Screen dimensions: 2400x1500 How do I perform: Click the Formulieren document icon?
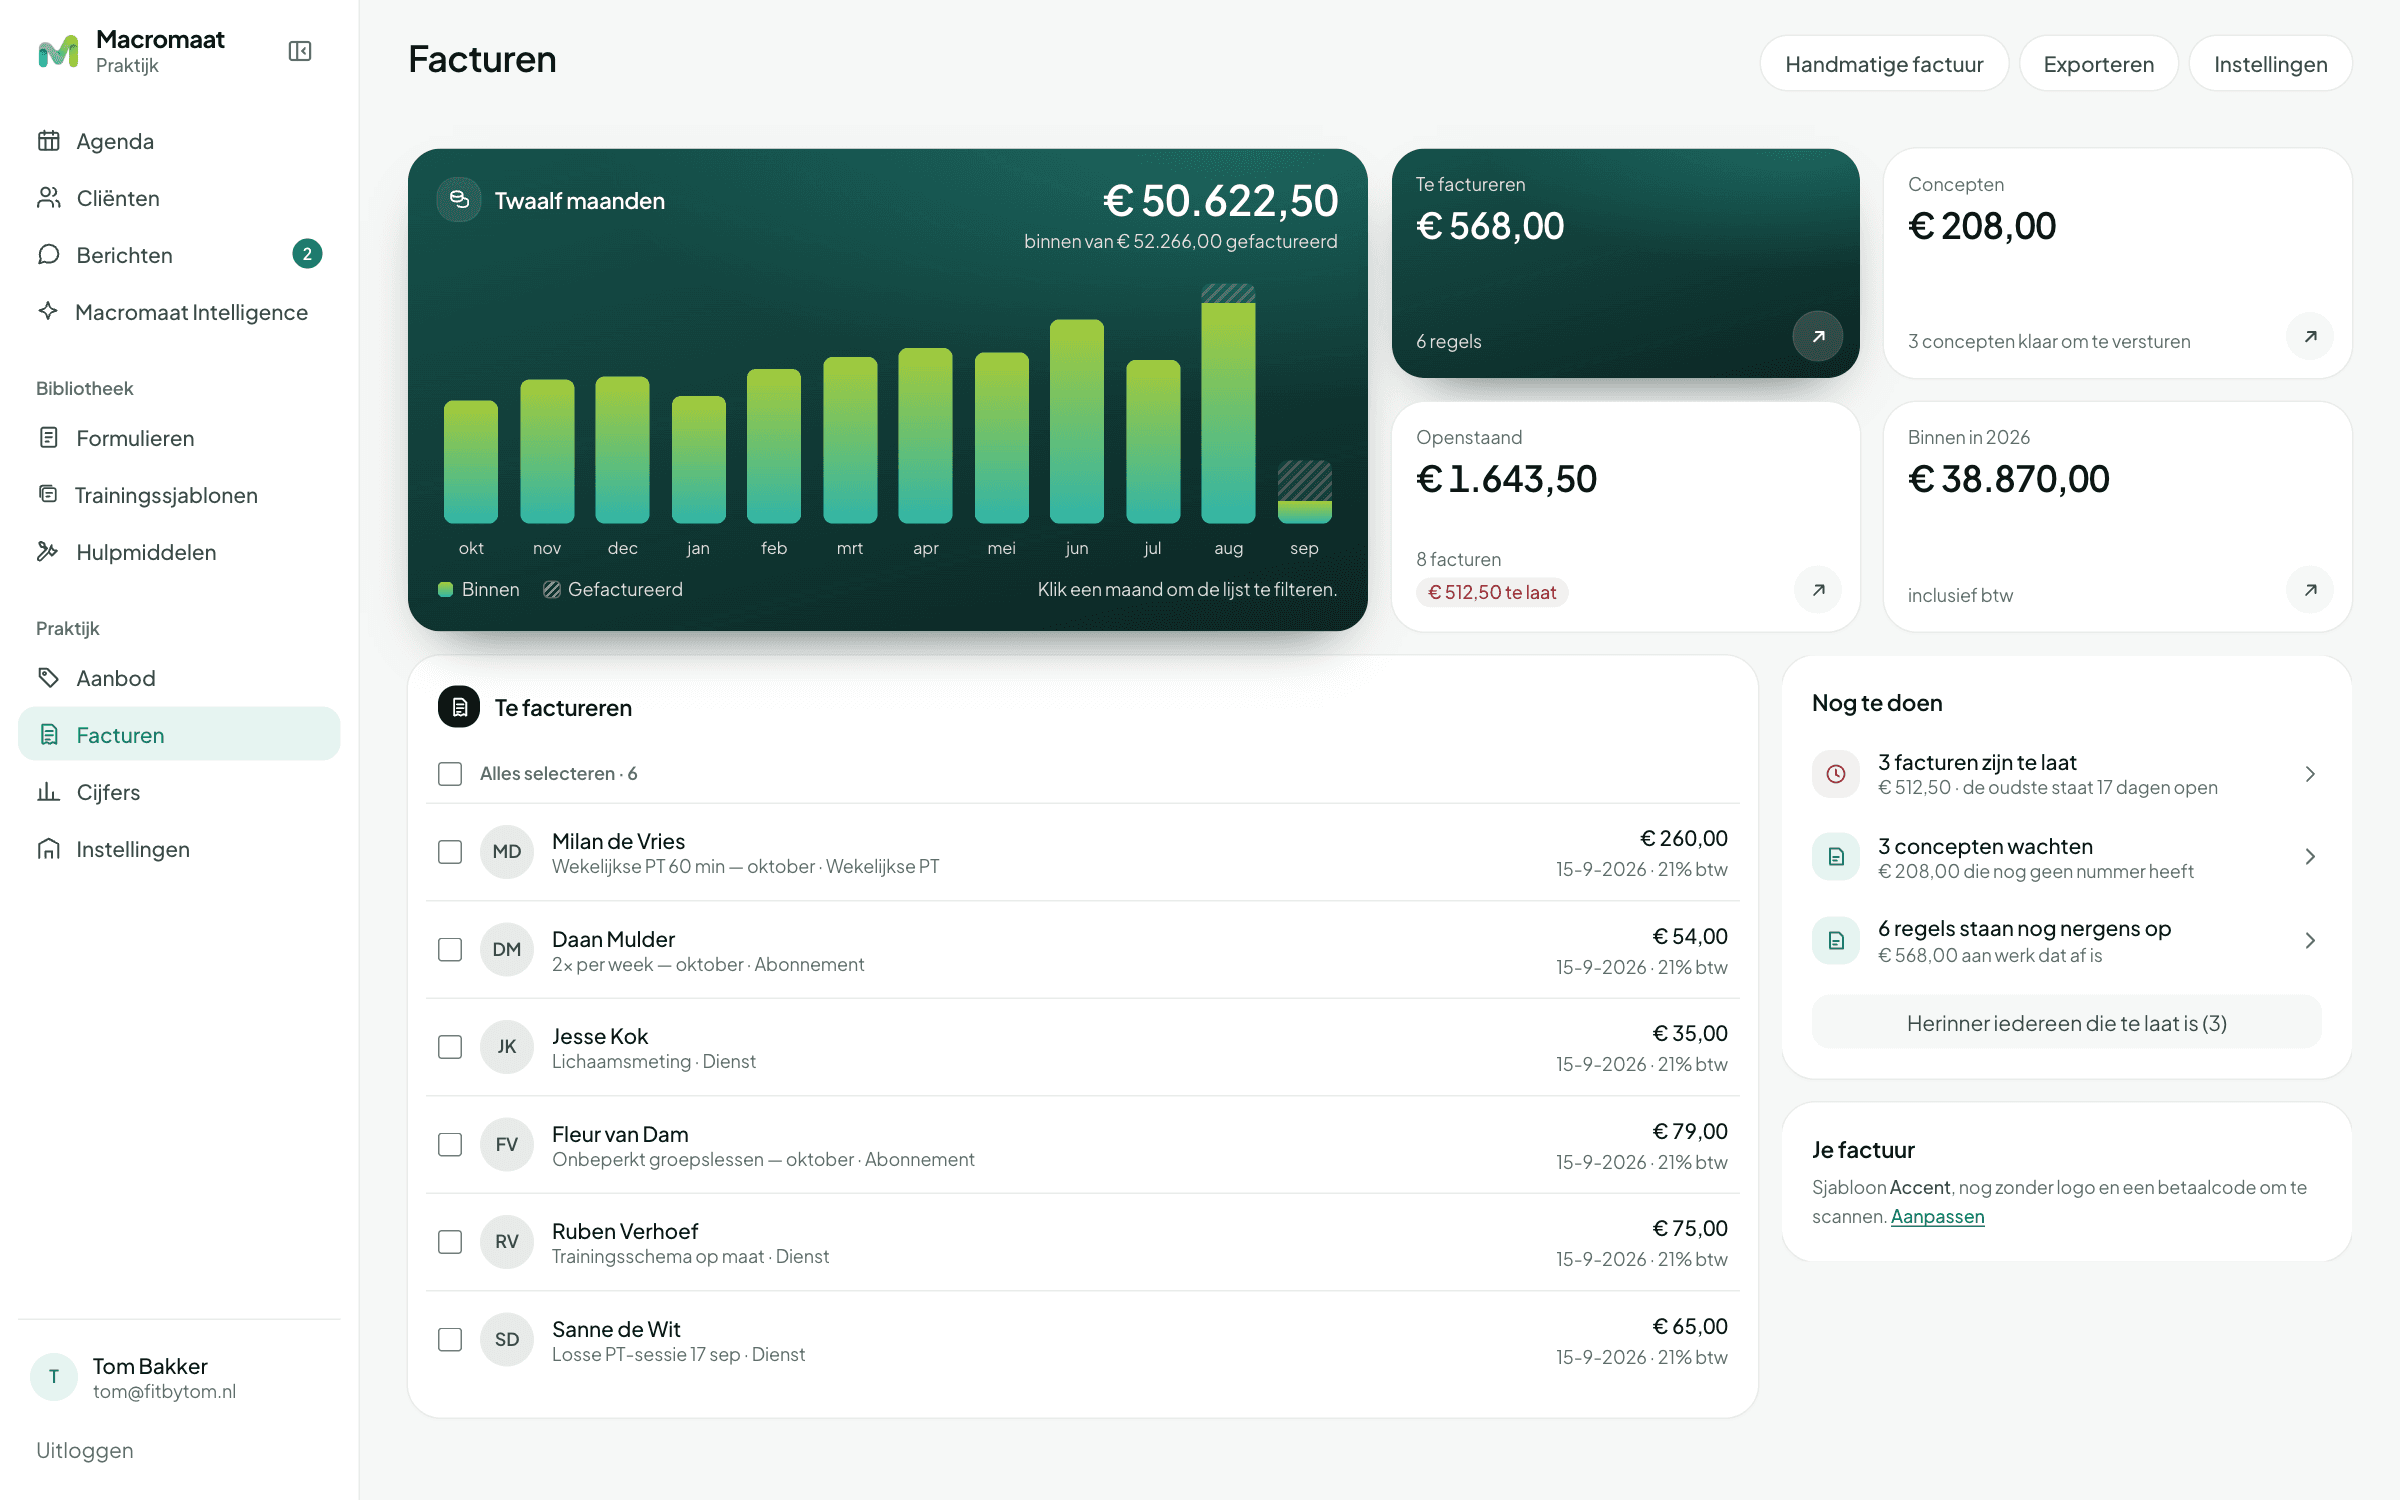click(49, 437)
